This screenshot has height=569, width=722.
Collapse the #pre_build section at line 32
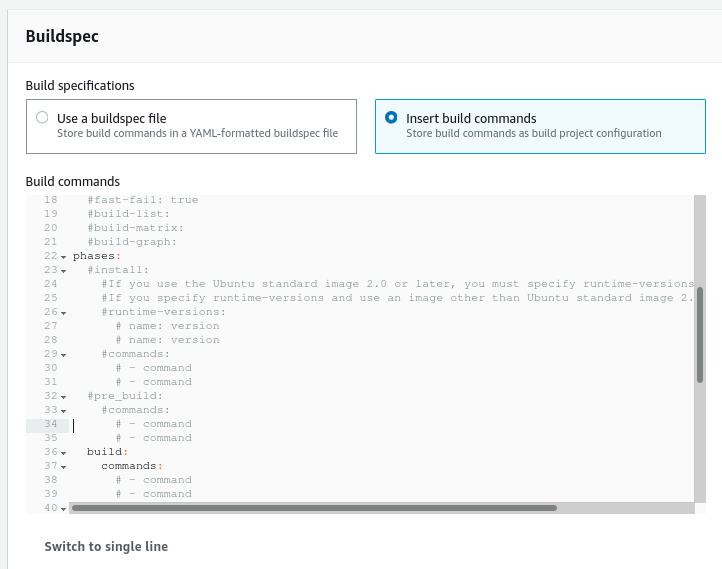(64, 397)
